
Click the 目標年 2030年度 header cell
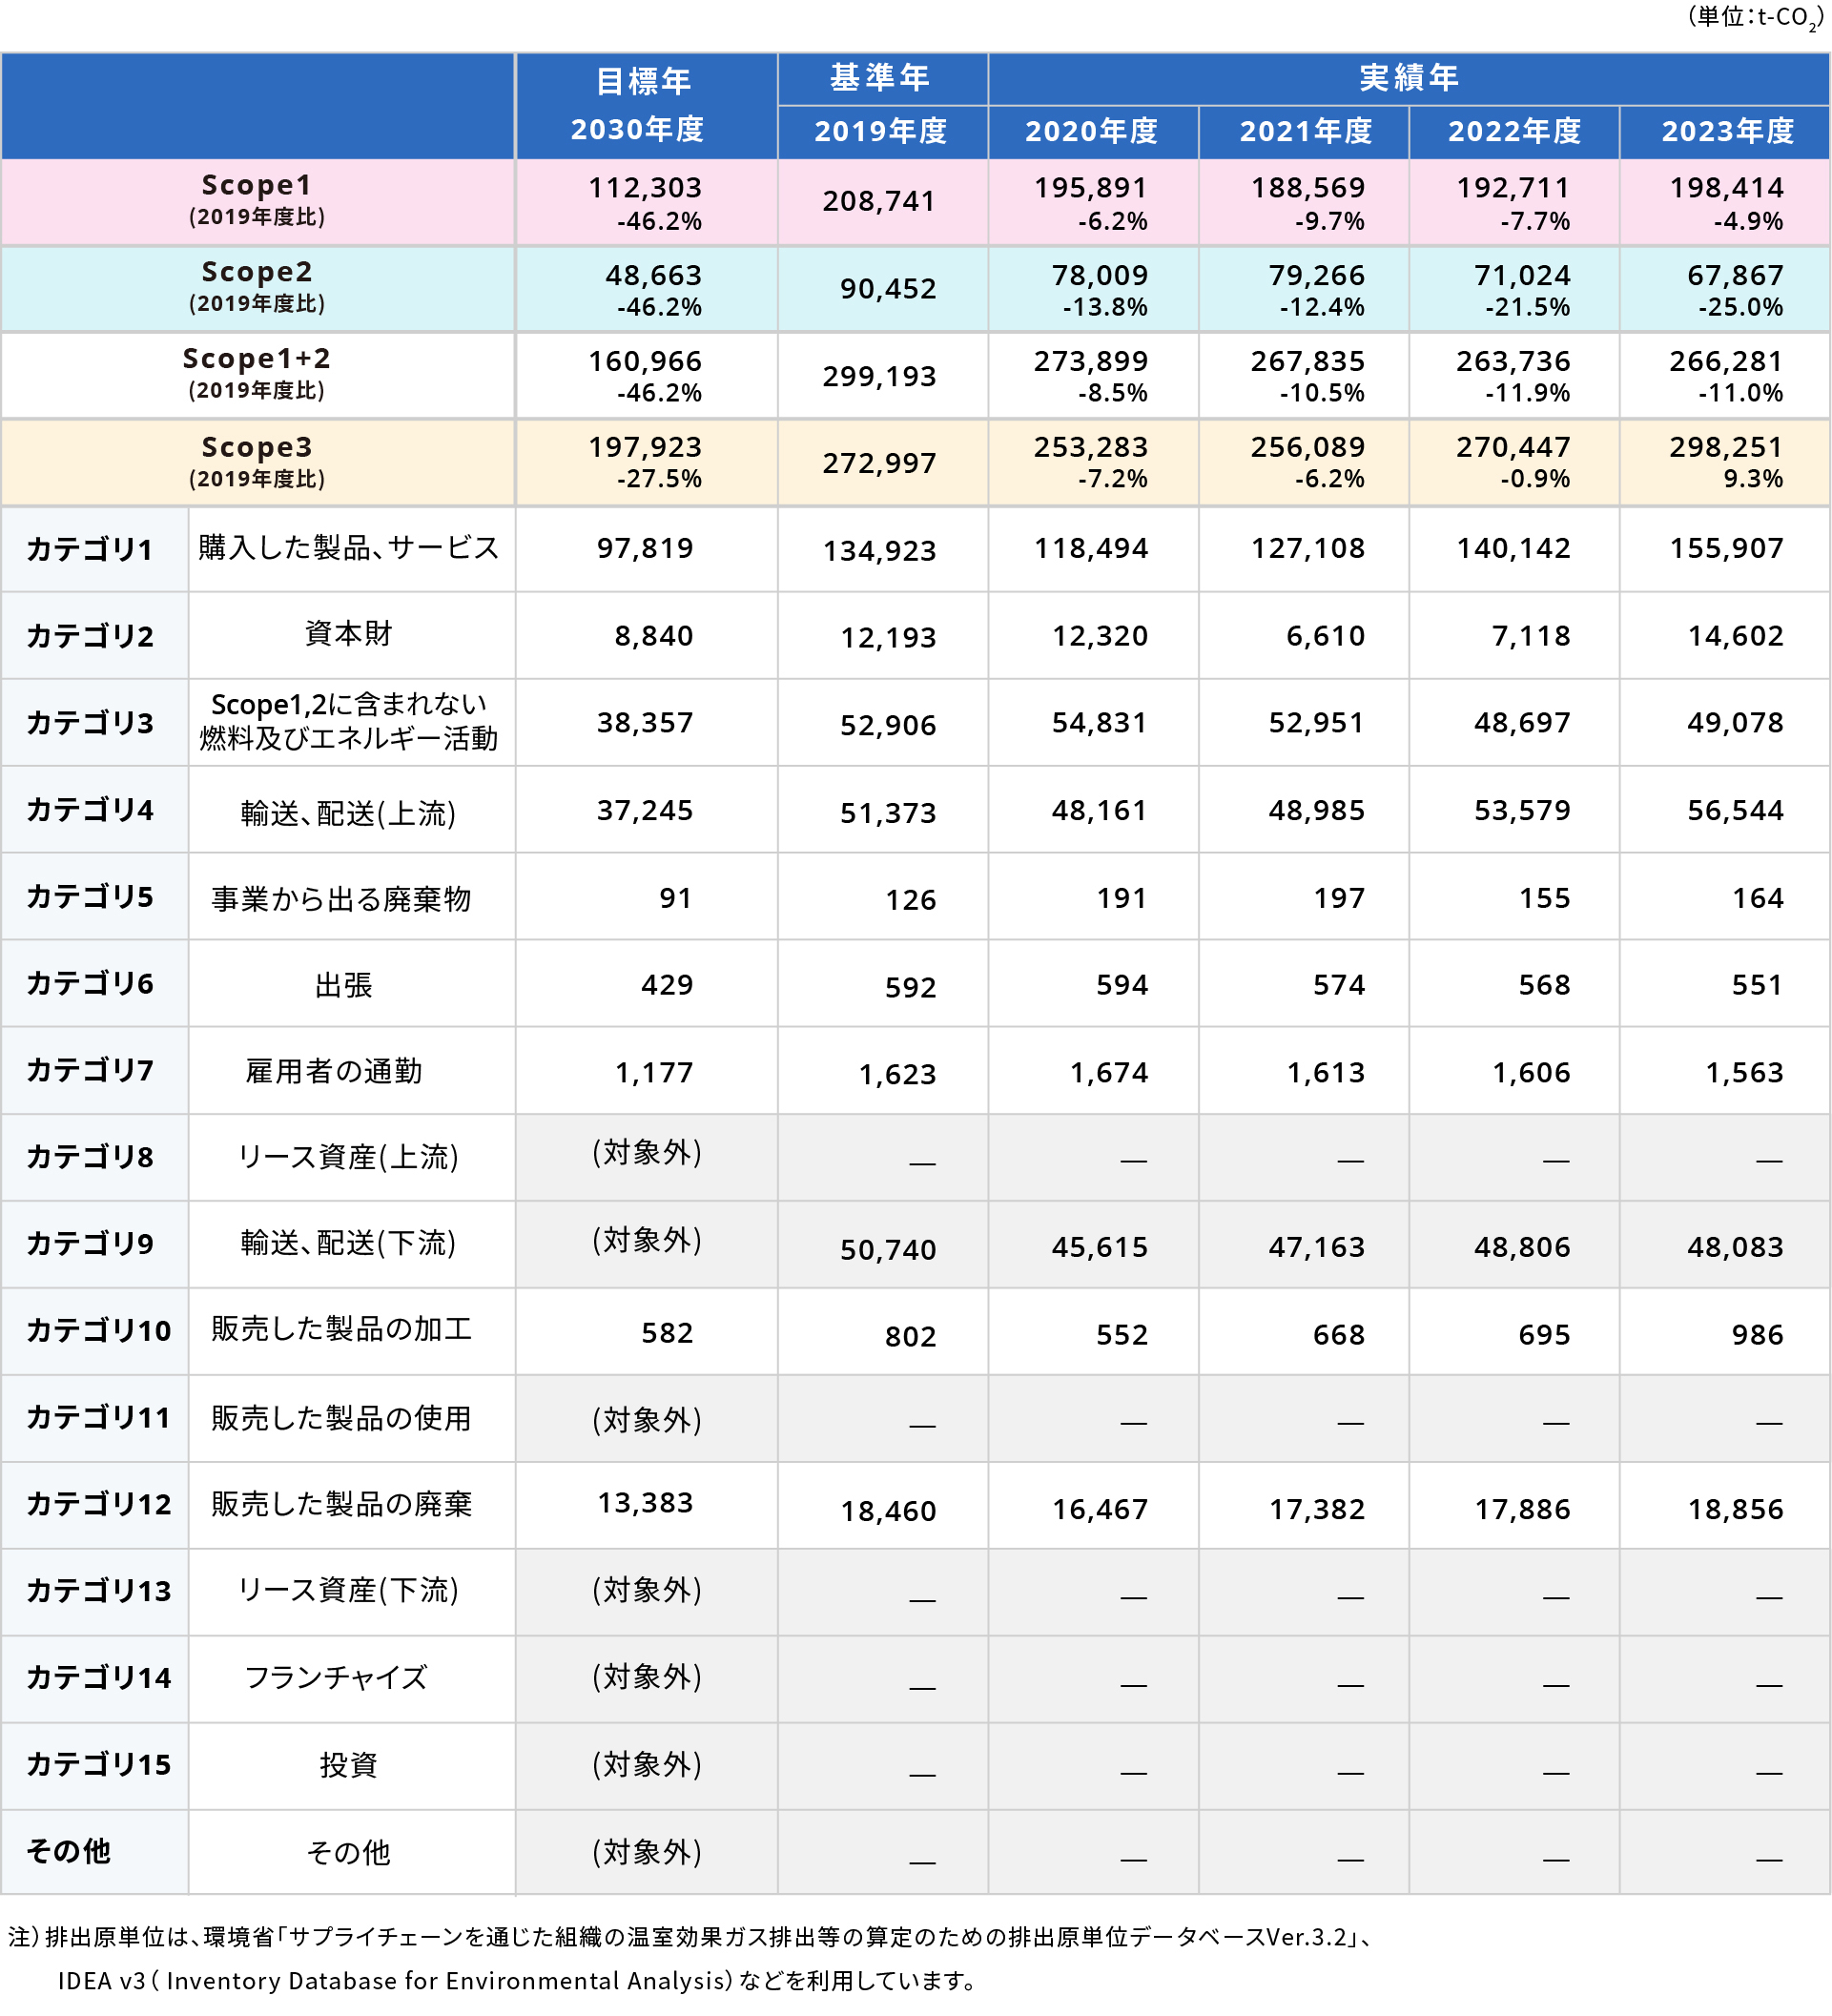click(646, 106)
